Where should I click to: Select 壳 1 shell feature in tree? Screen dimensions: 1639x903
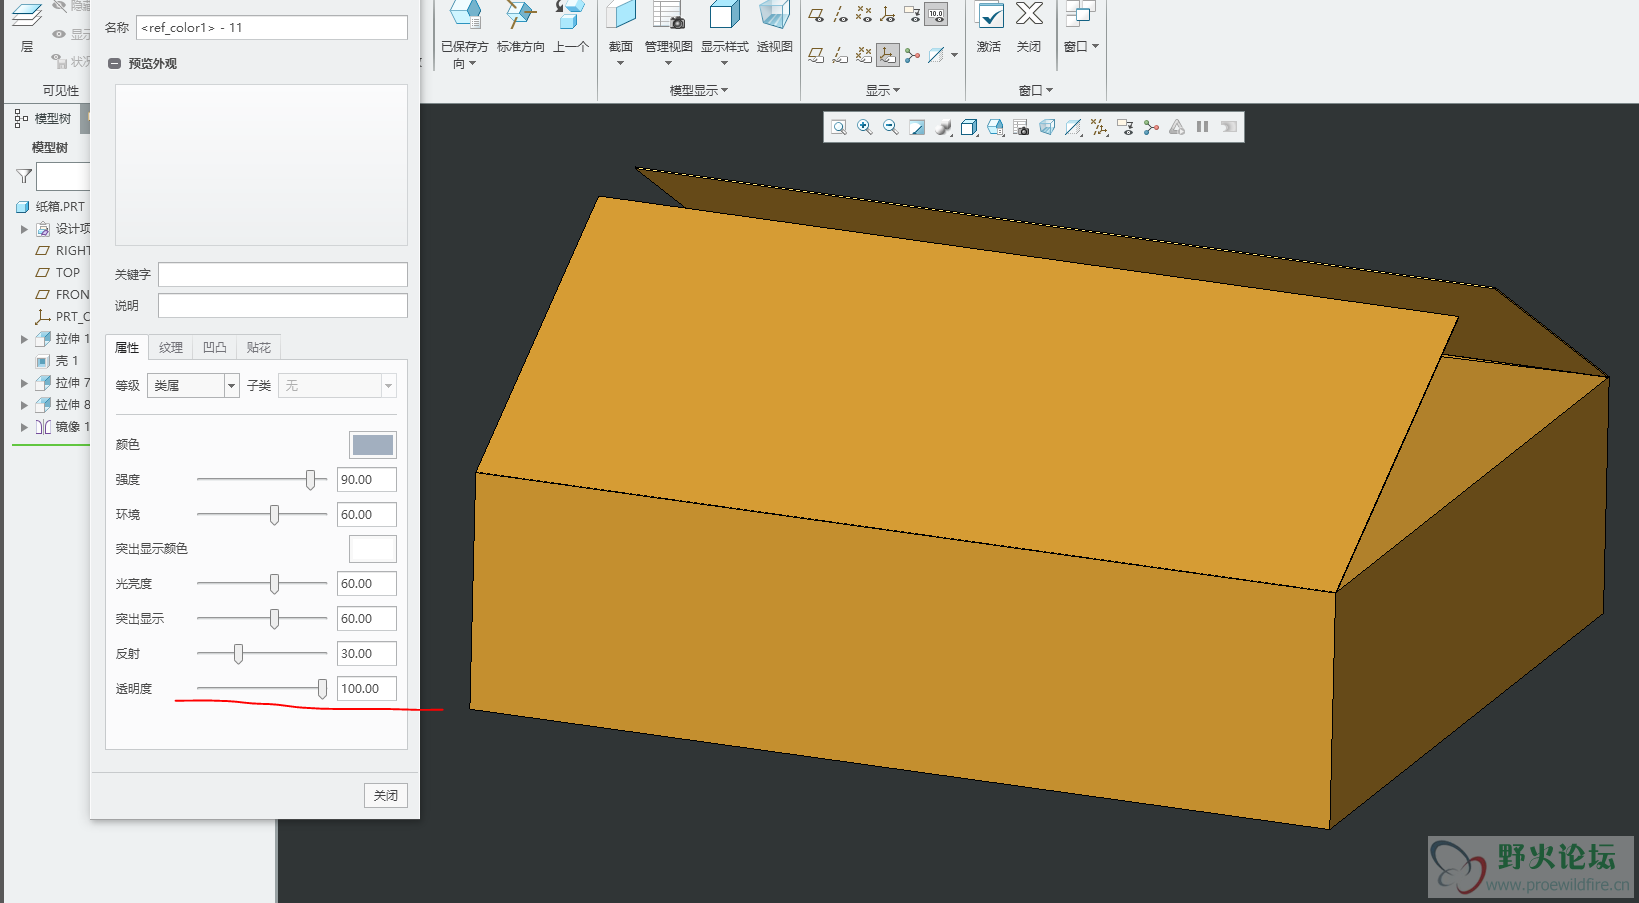click(57, 361)
